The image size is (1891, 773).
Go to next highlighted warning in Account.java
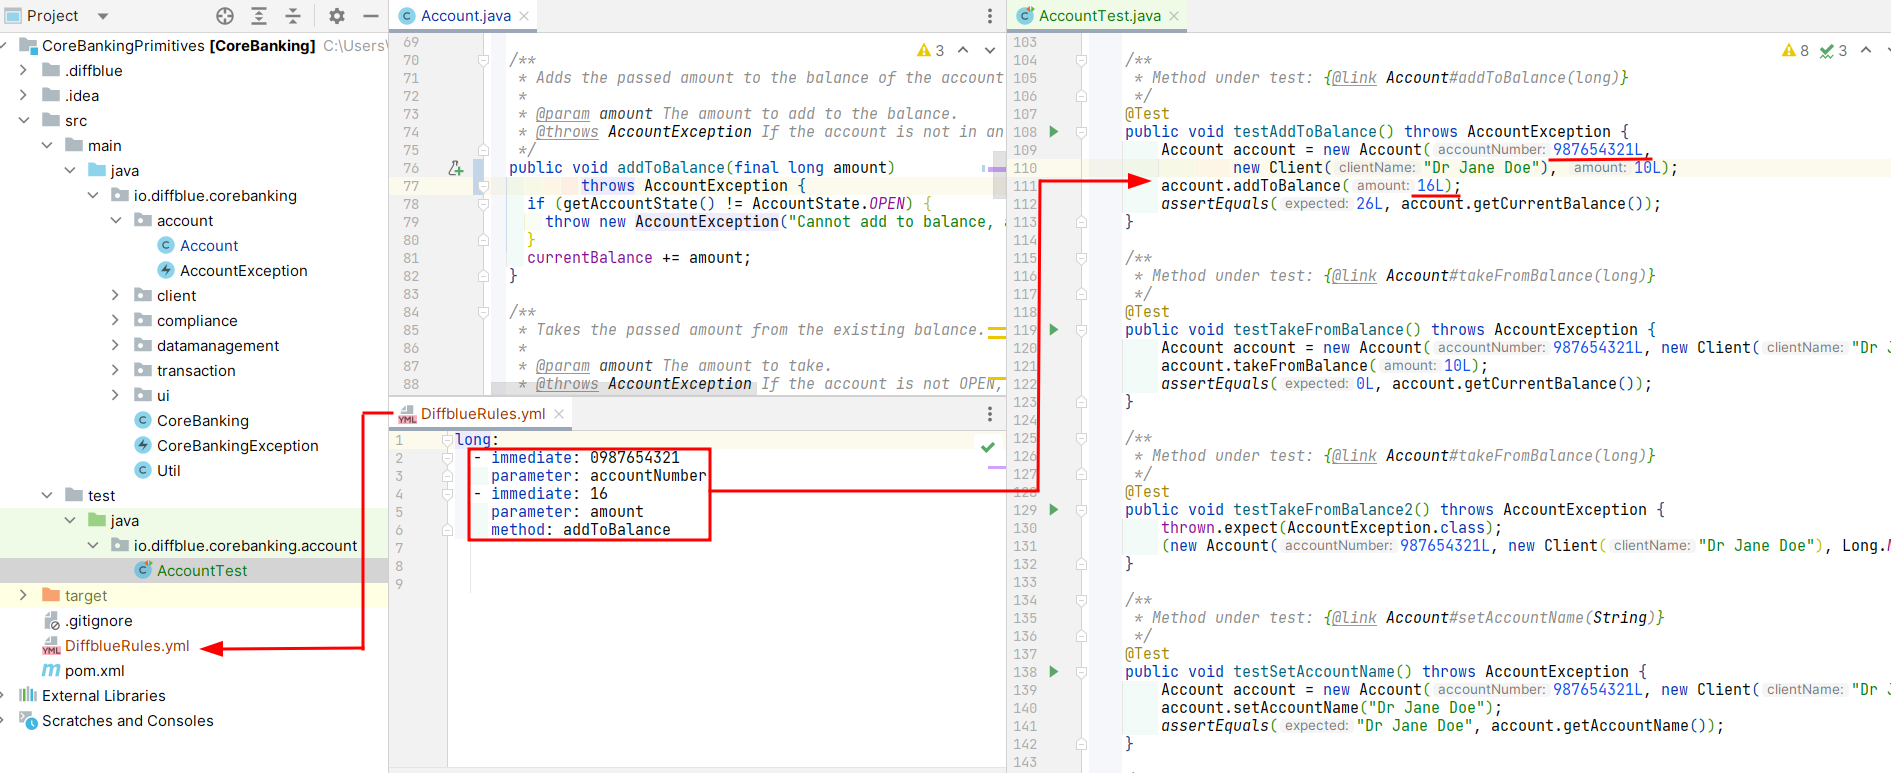point(989,50)
